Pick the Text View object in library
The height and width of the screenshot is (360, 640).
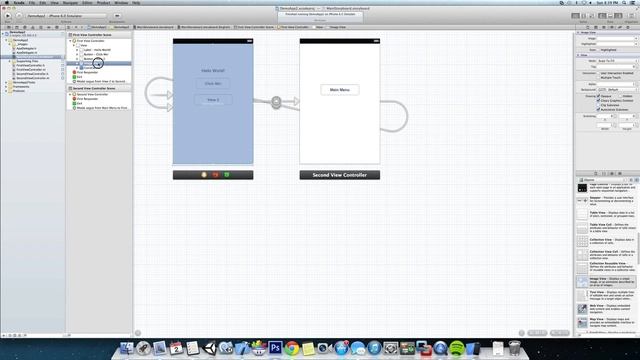(x=606, y=295)
